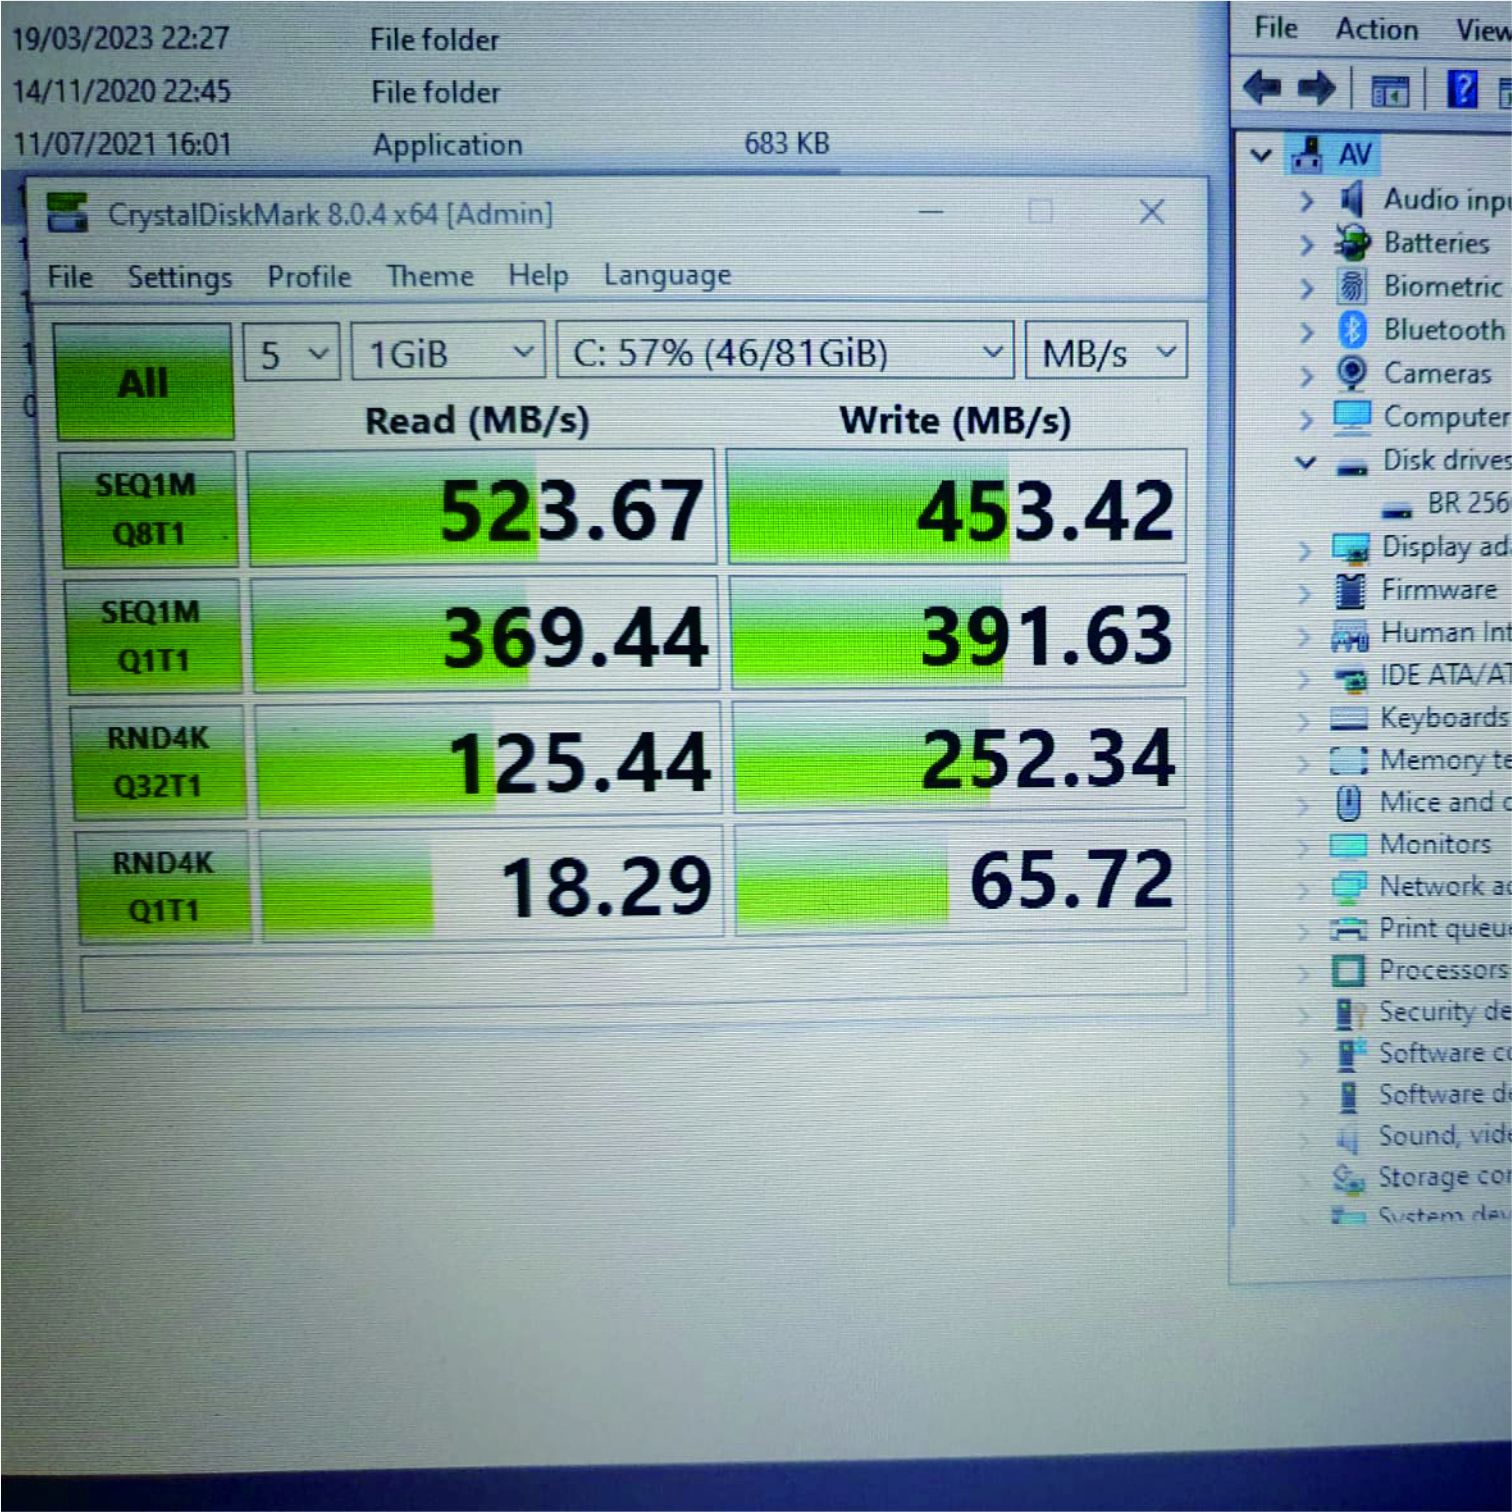The image size is (1512, 1512).
Task: Expand the Audio inputs category
Action: (1306, 201)
